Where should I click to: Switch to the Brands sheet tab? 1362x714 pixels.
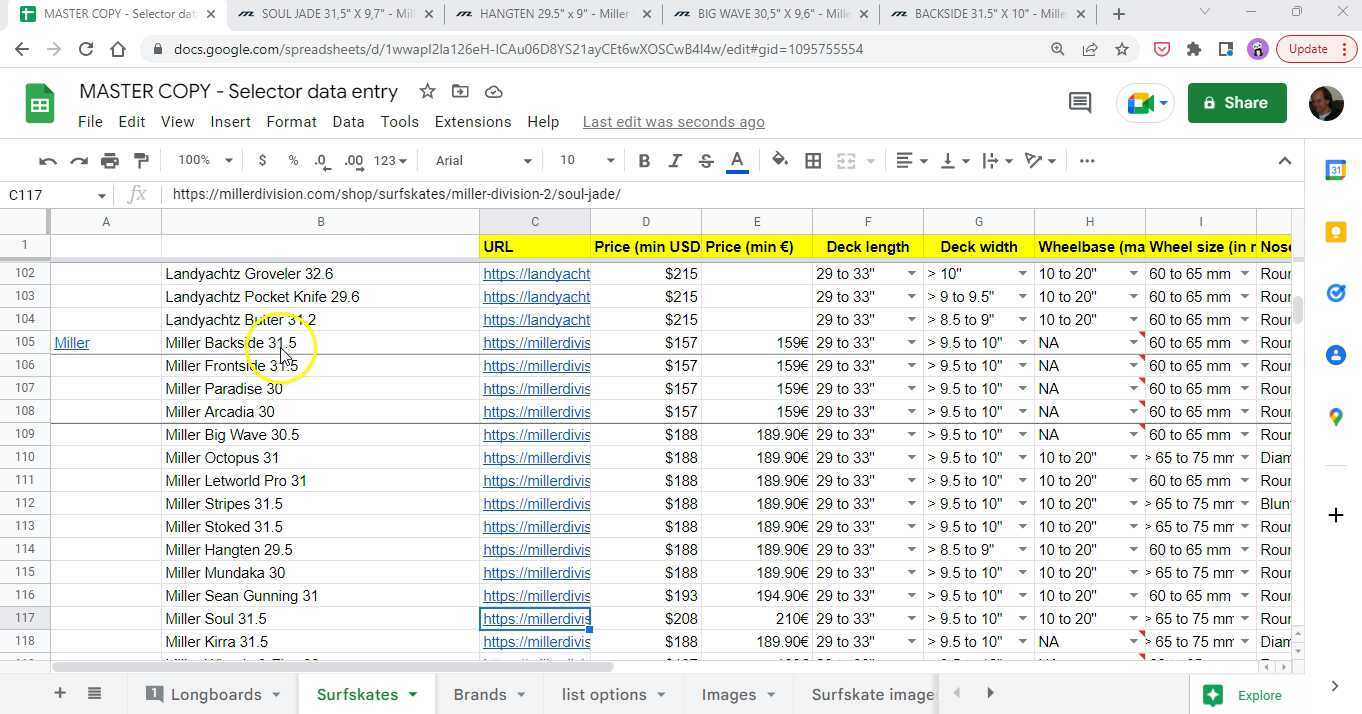pyautogui.click(x=479, y=694)
